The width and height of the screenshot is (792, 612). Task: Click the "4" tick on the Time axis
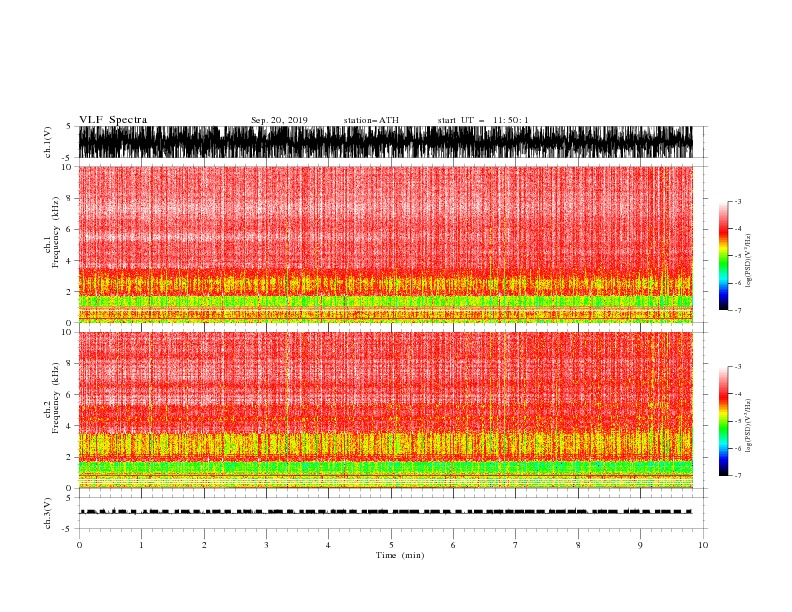click(x=328, y=545)
